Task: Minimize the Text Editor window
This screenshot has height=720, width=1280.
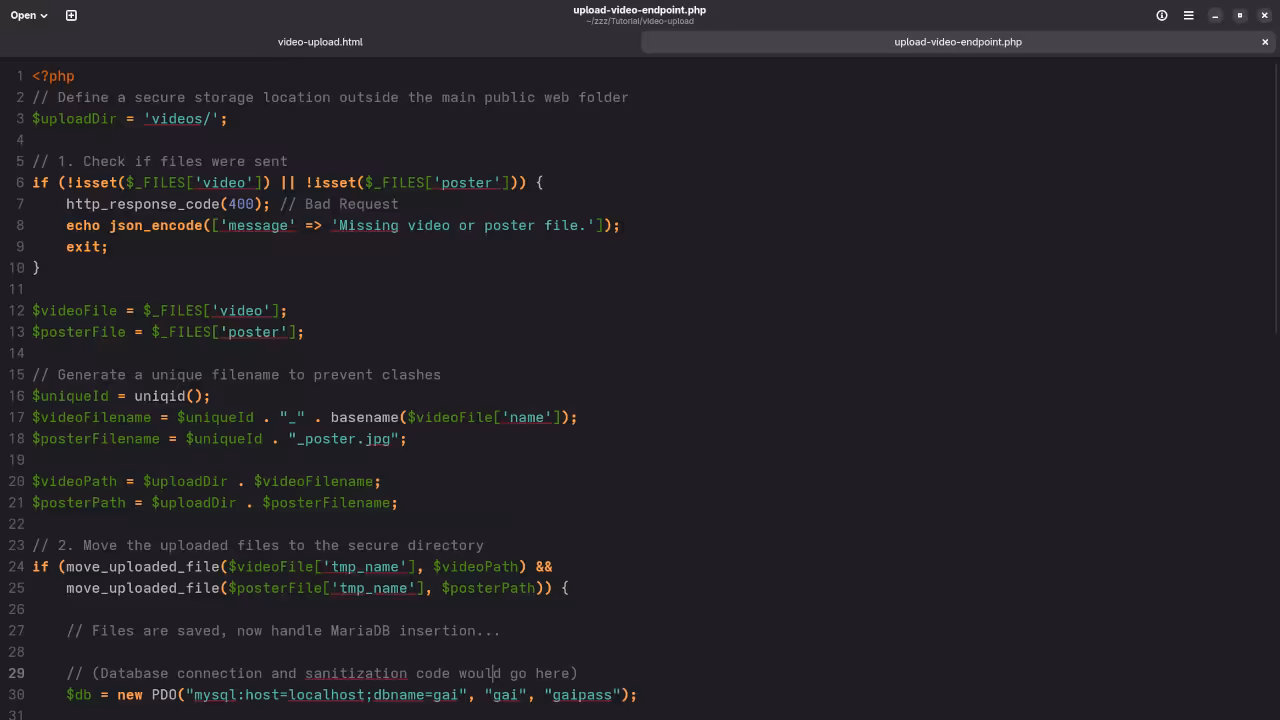Action: tap(1215, 15)
